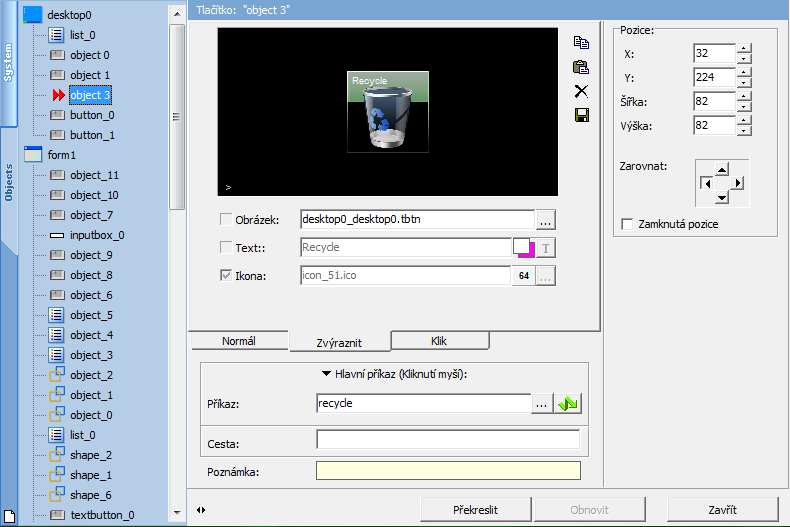Open the text color swatch
Viewport: 790px width, 527px height.
(524, 248)
